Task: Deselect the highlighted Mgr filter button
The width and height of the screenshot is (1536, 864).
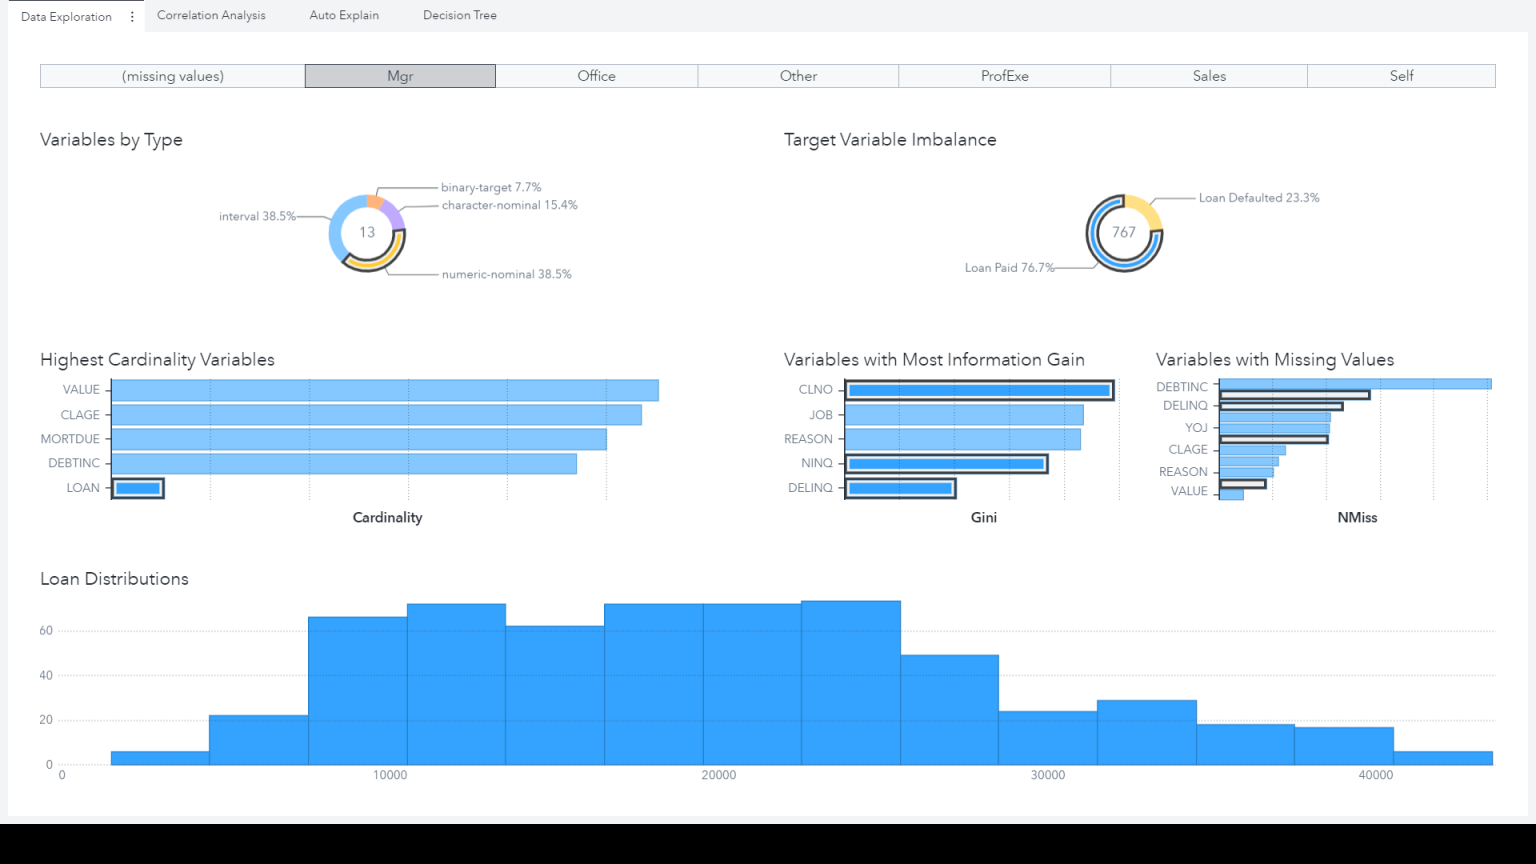Action: click(x=399, y=75)
